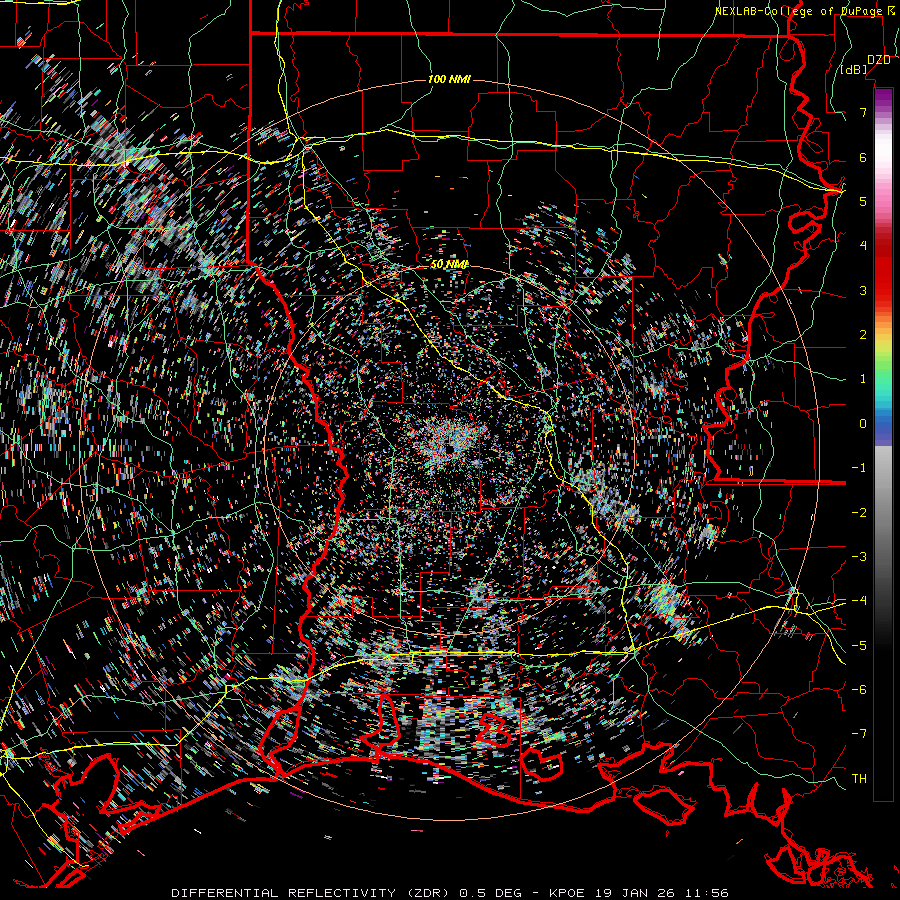Click the 1 dB tick label
This screenshot has width=900, height=900.
[x=863, y=379]
